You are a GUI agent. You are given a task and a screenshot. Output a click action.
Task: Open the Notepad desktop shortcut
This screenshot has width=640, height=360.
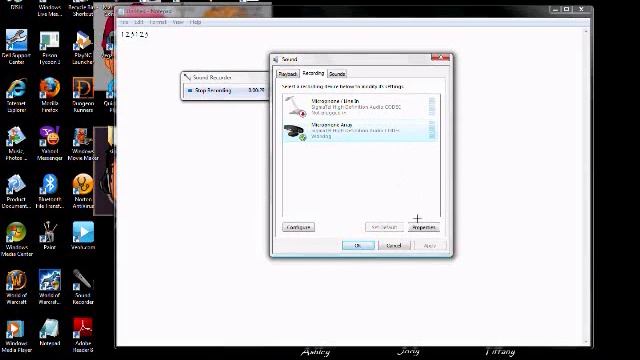coord(49,332)
